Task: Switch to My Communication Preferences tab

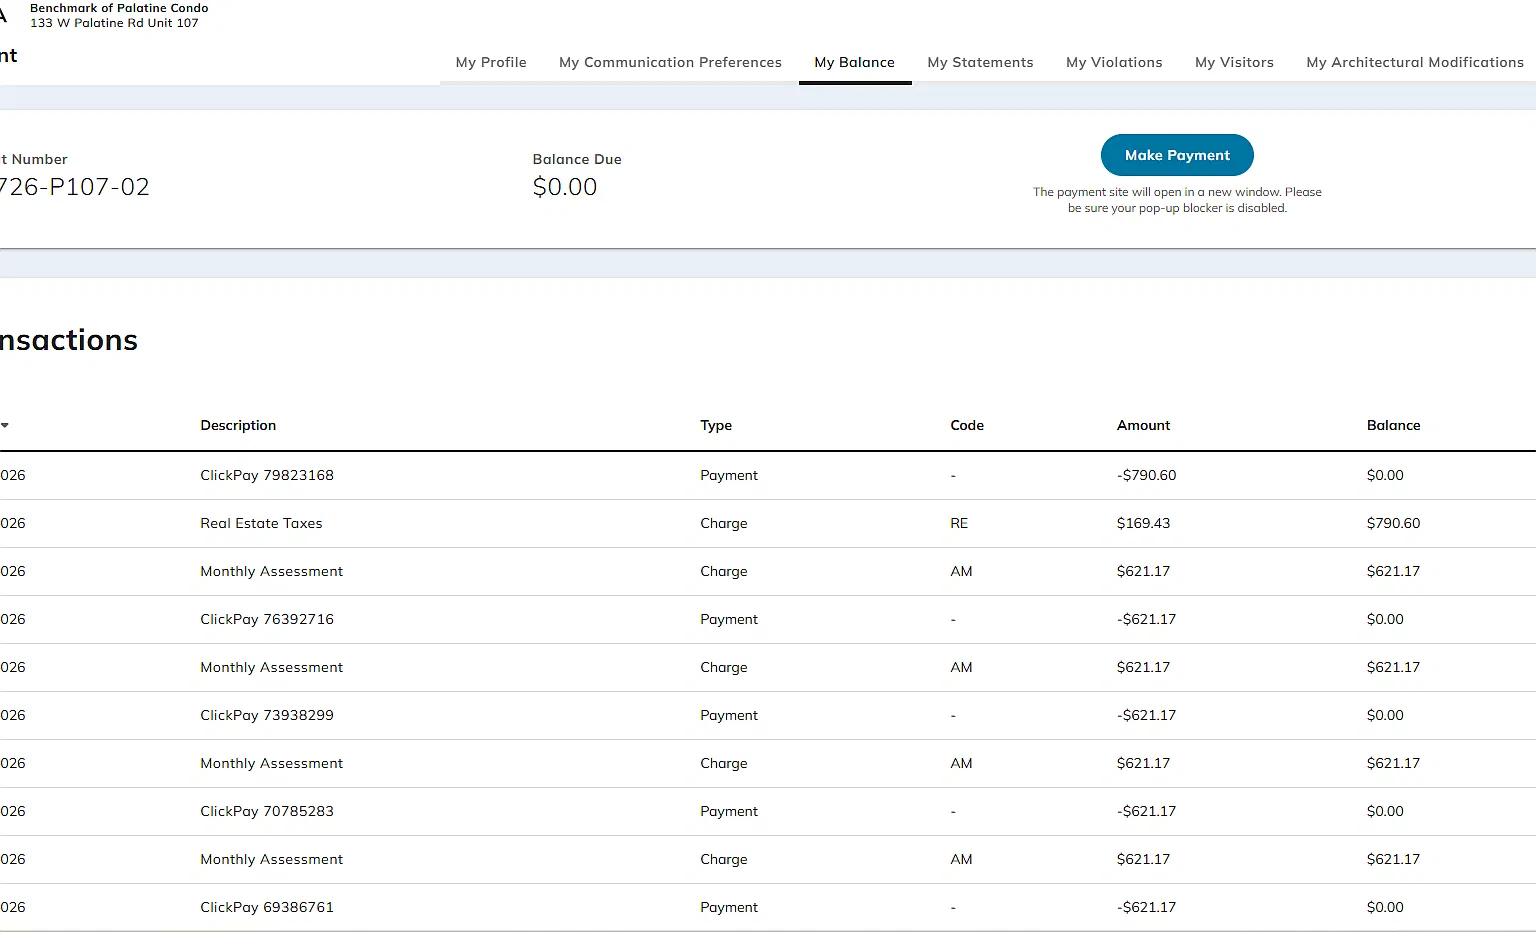Action: pos(670,62)
